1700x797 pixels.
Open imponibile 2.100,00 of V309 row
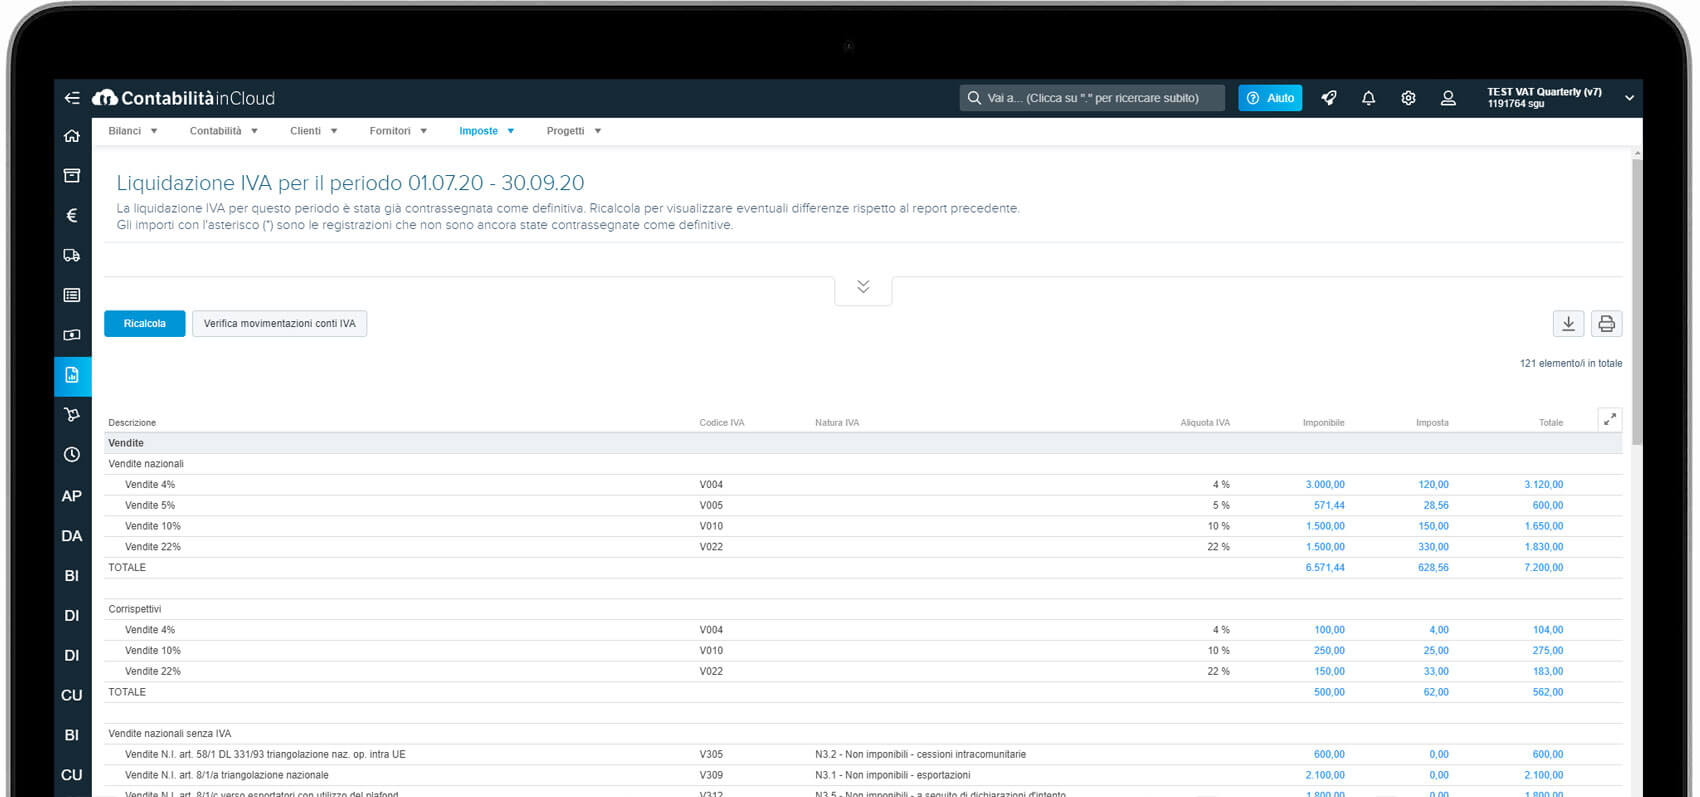click(x=1325, y=775)
